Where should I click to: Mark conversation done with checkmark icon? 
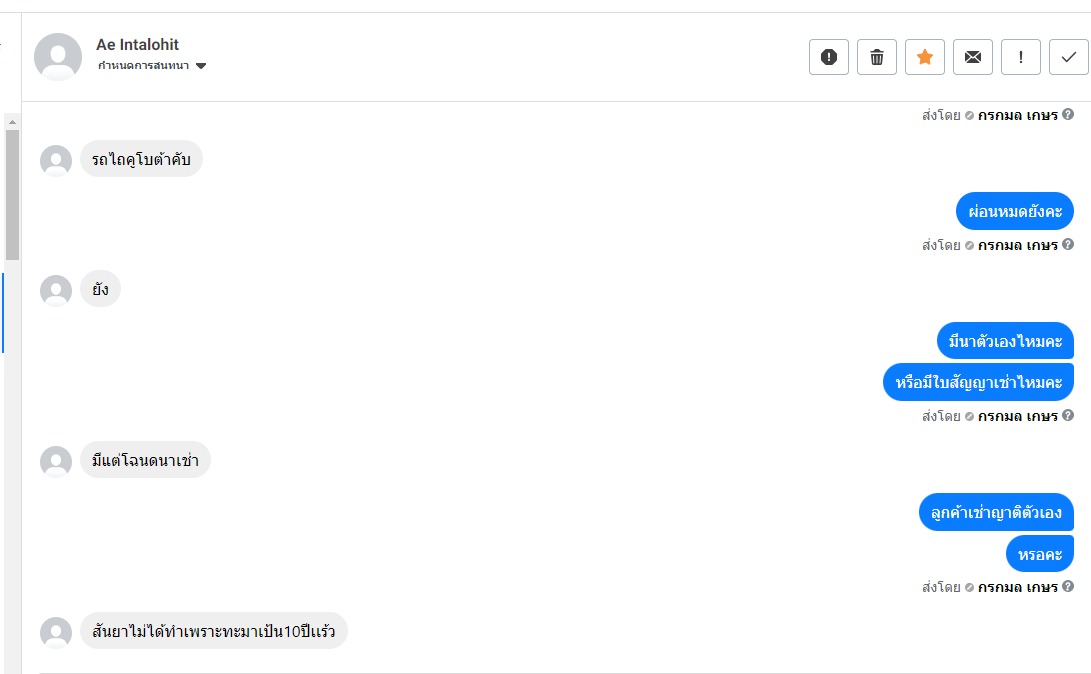click(x=1069, y=57)
